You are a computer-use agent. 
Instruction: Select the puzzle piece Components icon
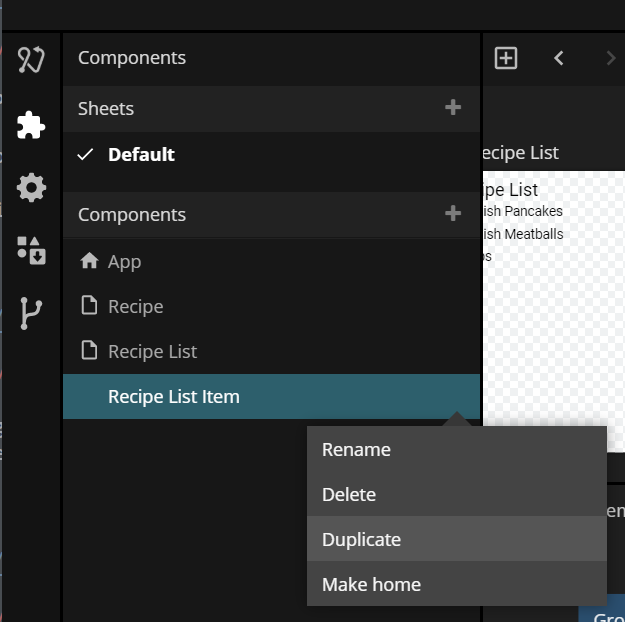pyautogui.click(x=31, y=124)
